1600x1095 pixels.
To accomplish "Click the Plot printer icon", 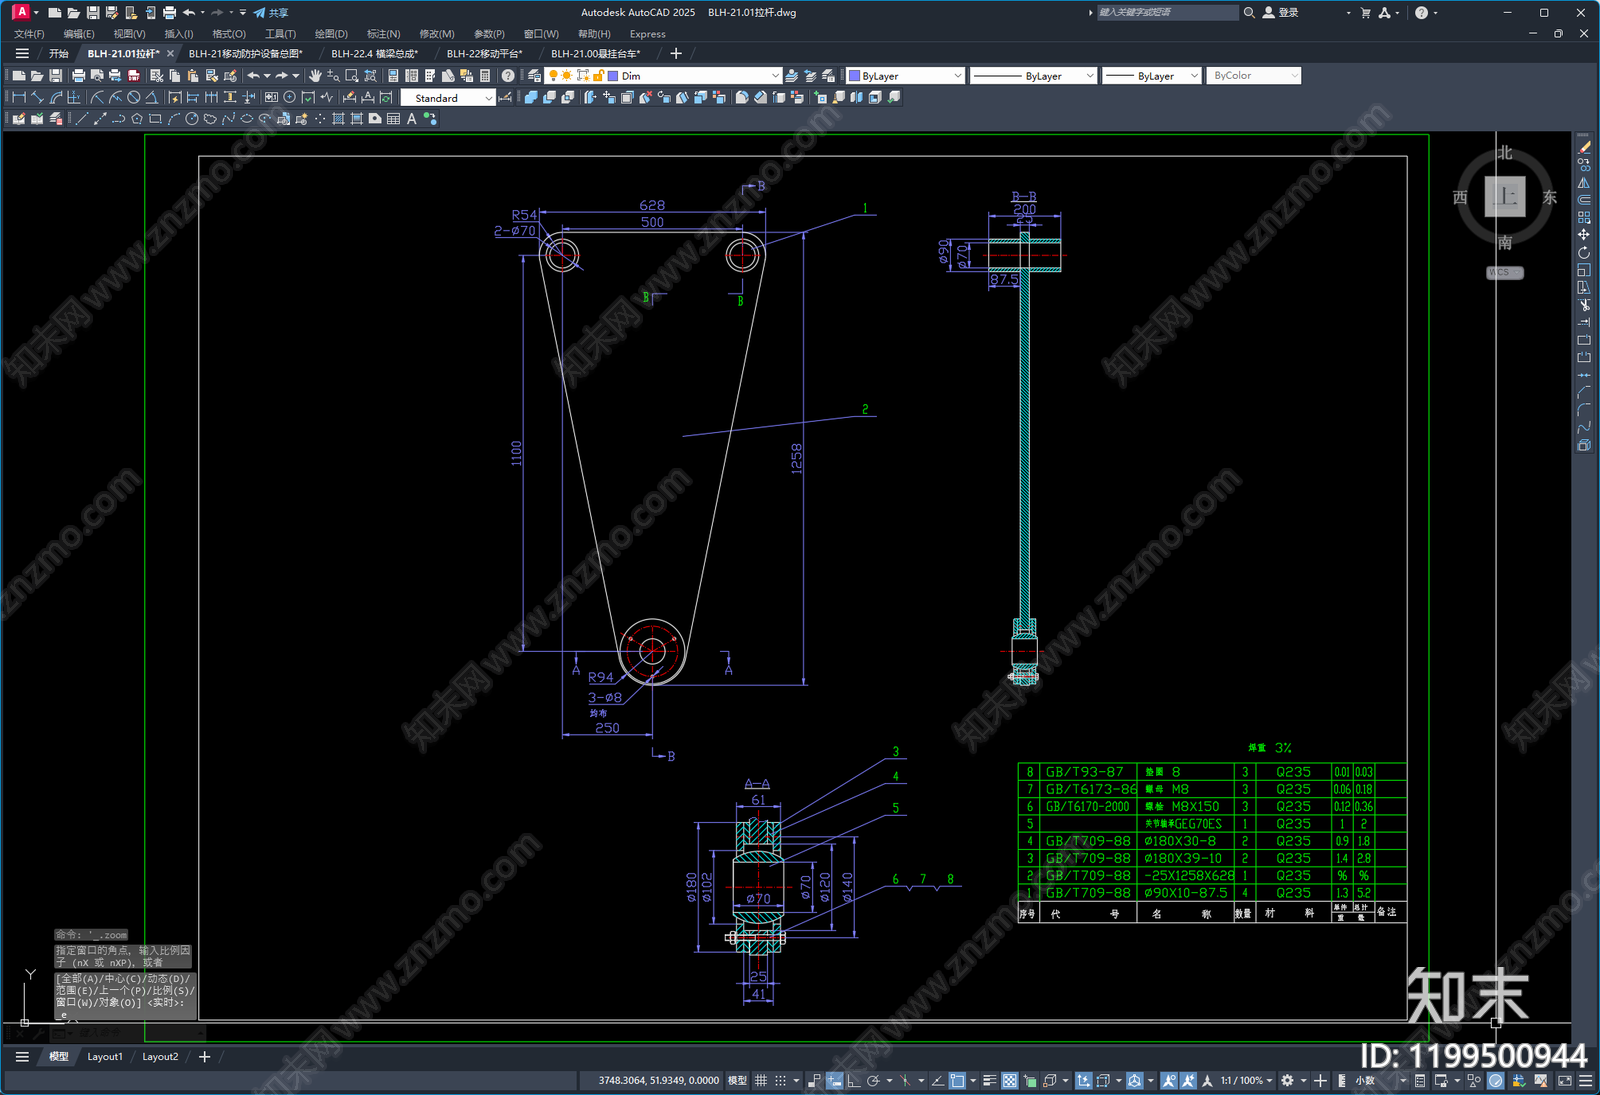I will click(78, 76).
